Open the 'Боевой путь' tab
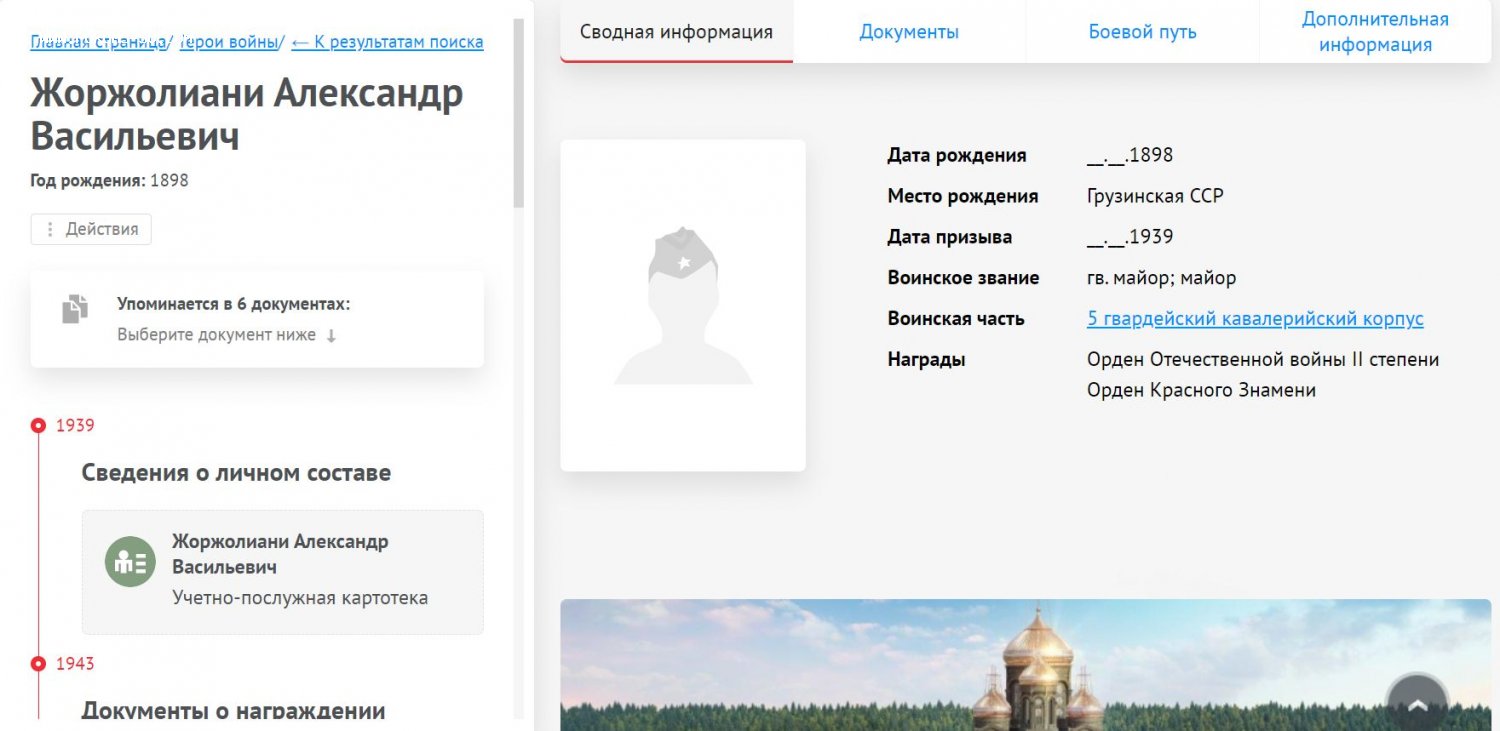 (1142, 32)
